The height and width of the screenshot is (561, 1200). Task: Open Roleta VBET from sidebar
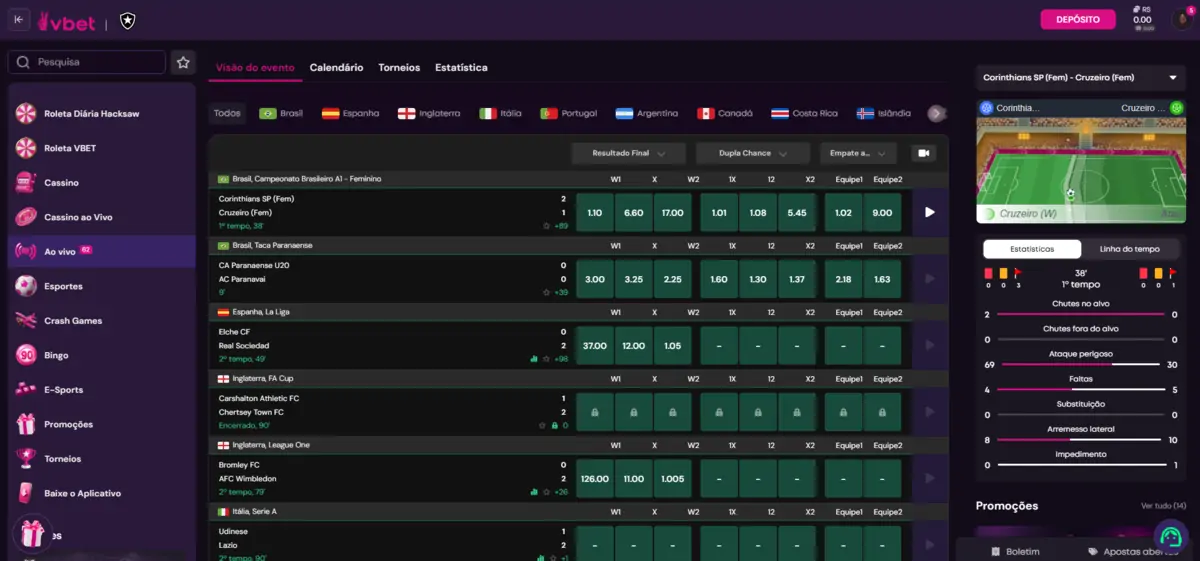[100, 148]
